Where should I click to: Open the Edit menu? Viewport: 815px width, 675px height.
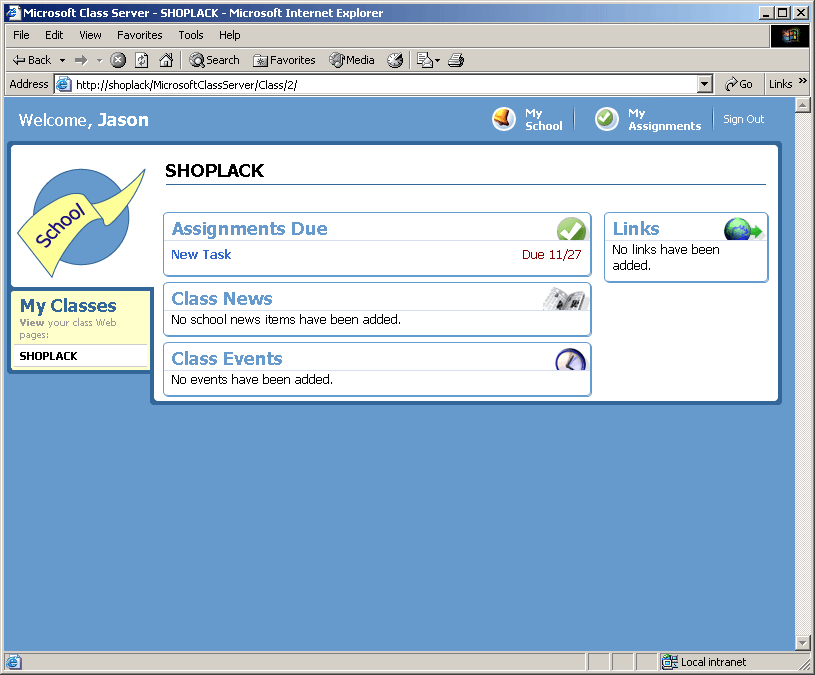pos(54,35)
